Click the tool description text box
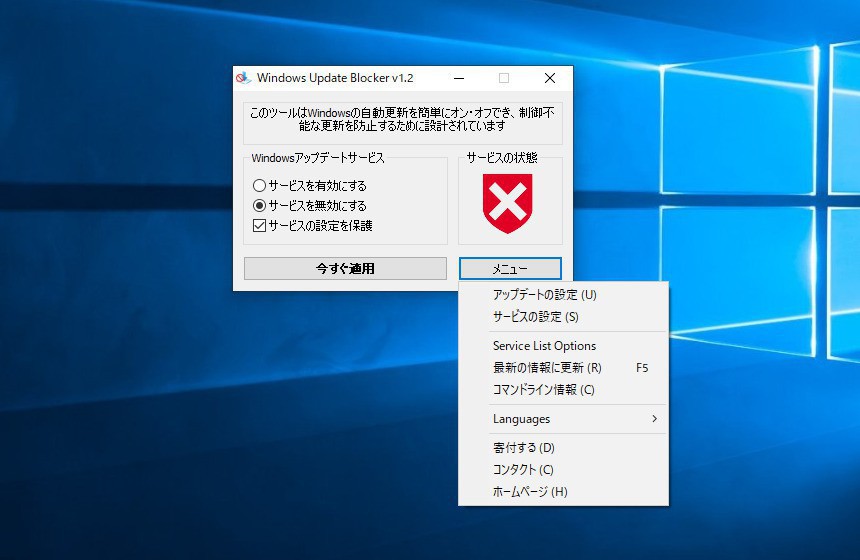 tap(403, 123)
